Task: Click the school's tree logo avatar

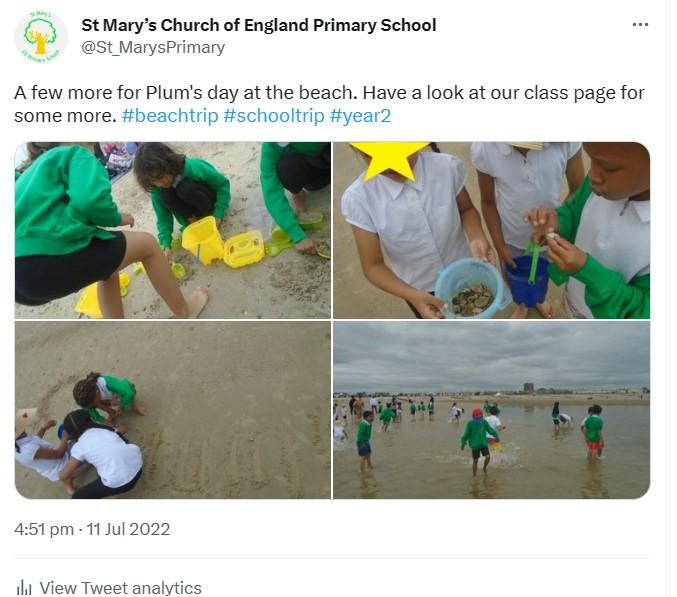Action: tap(40, 37)
